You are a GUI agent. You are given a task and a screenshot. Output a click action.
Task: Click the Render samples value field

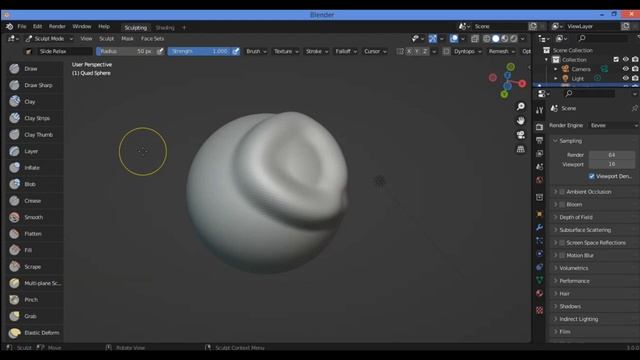pos(612,155)
